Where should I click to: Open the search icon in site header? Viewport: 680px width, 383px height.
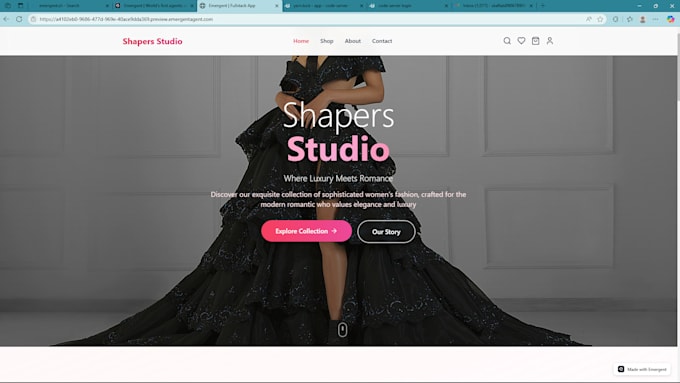pyautogui.click(x=507, y=41)
